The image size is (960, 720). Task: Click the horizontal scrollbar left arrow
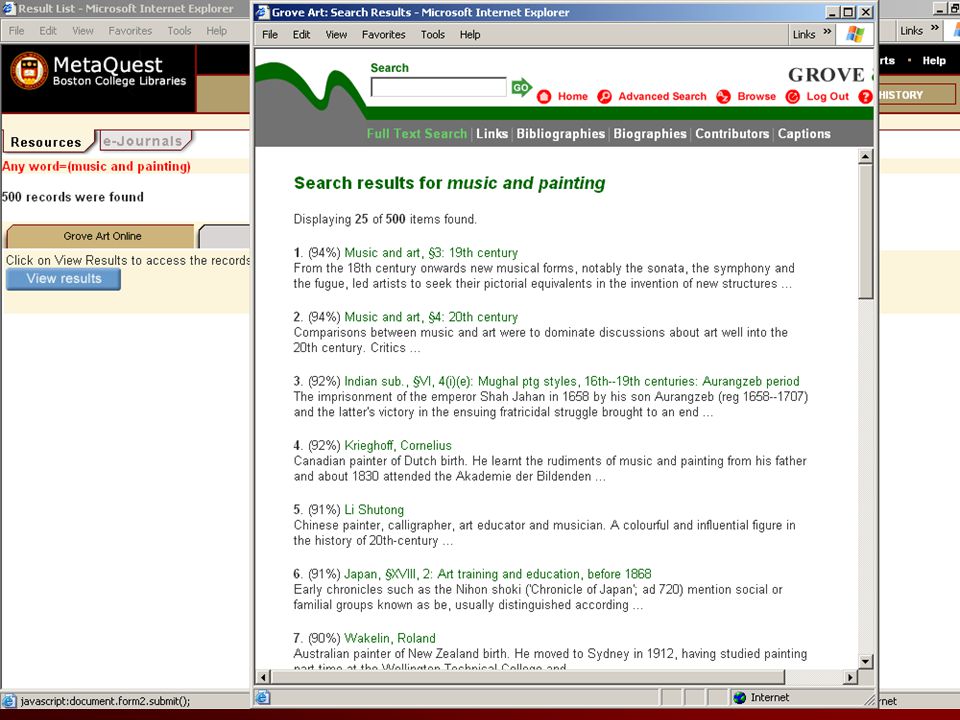(263, 677)
